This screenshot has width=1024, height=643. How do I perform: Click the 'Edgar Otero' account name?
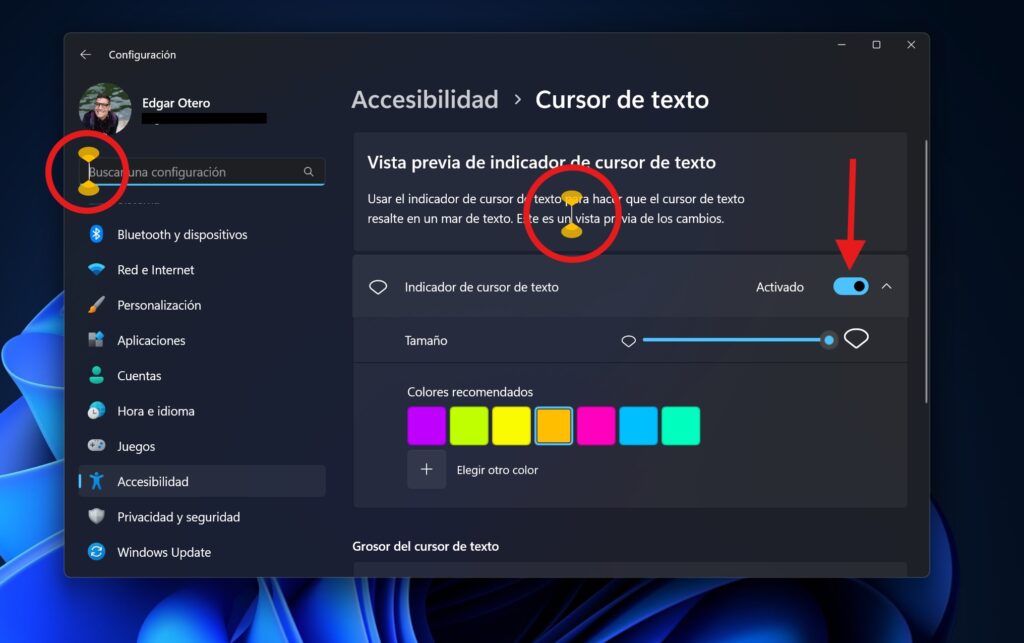click(176, 103)
